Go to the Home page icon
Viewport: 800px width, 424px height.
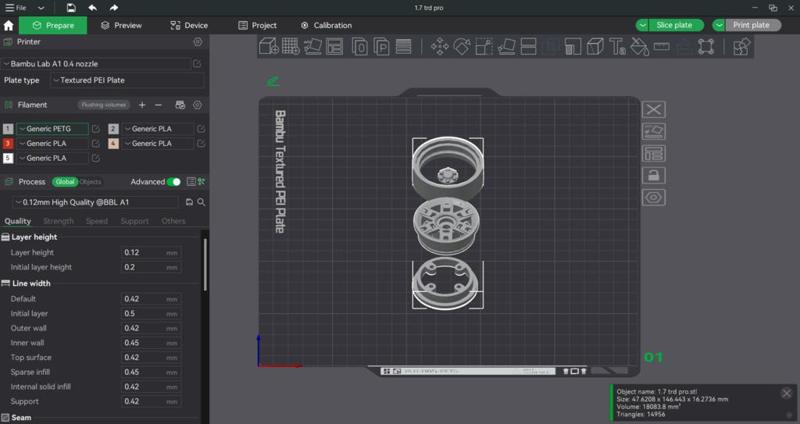(x=9, y=25)
